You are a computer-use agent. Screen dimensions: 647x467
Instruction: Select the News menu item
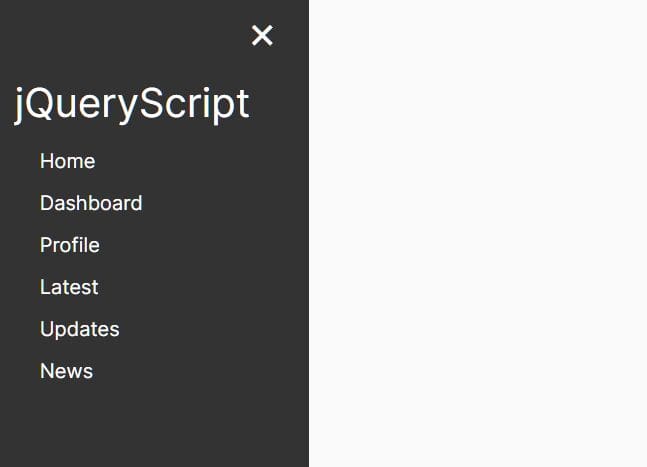point(66,371)
